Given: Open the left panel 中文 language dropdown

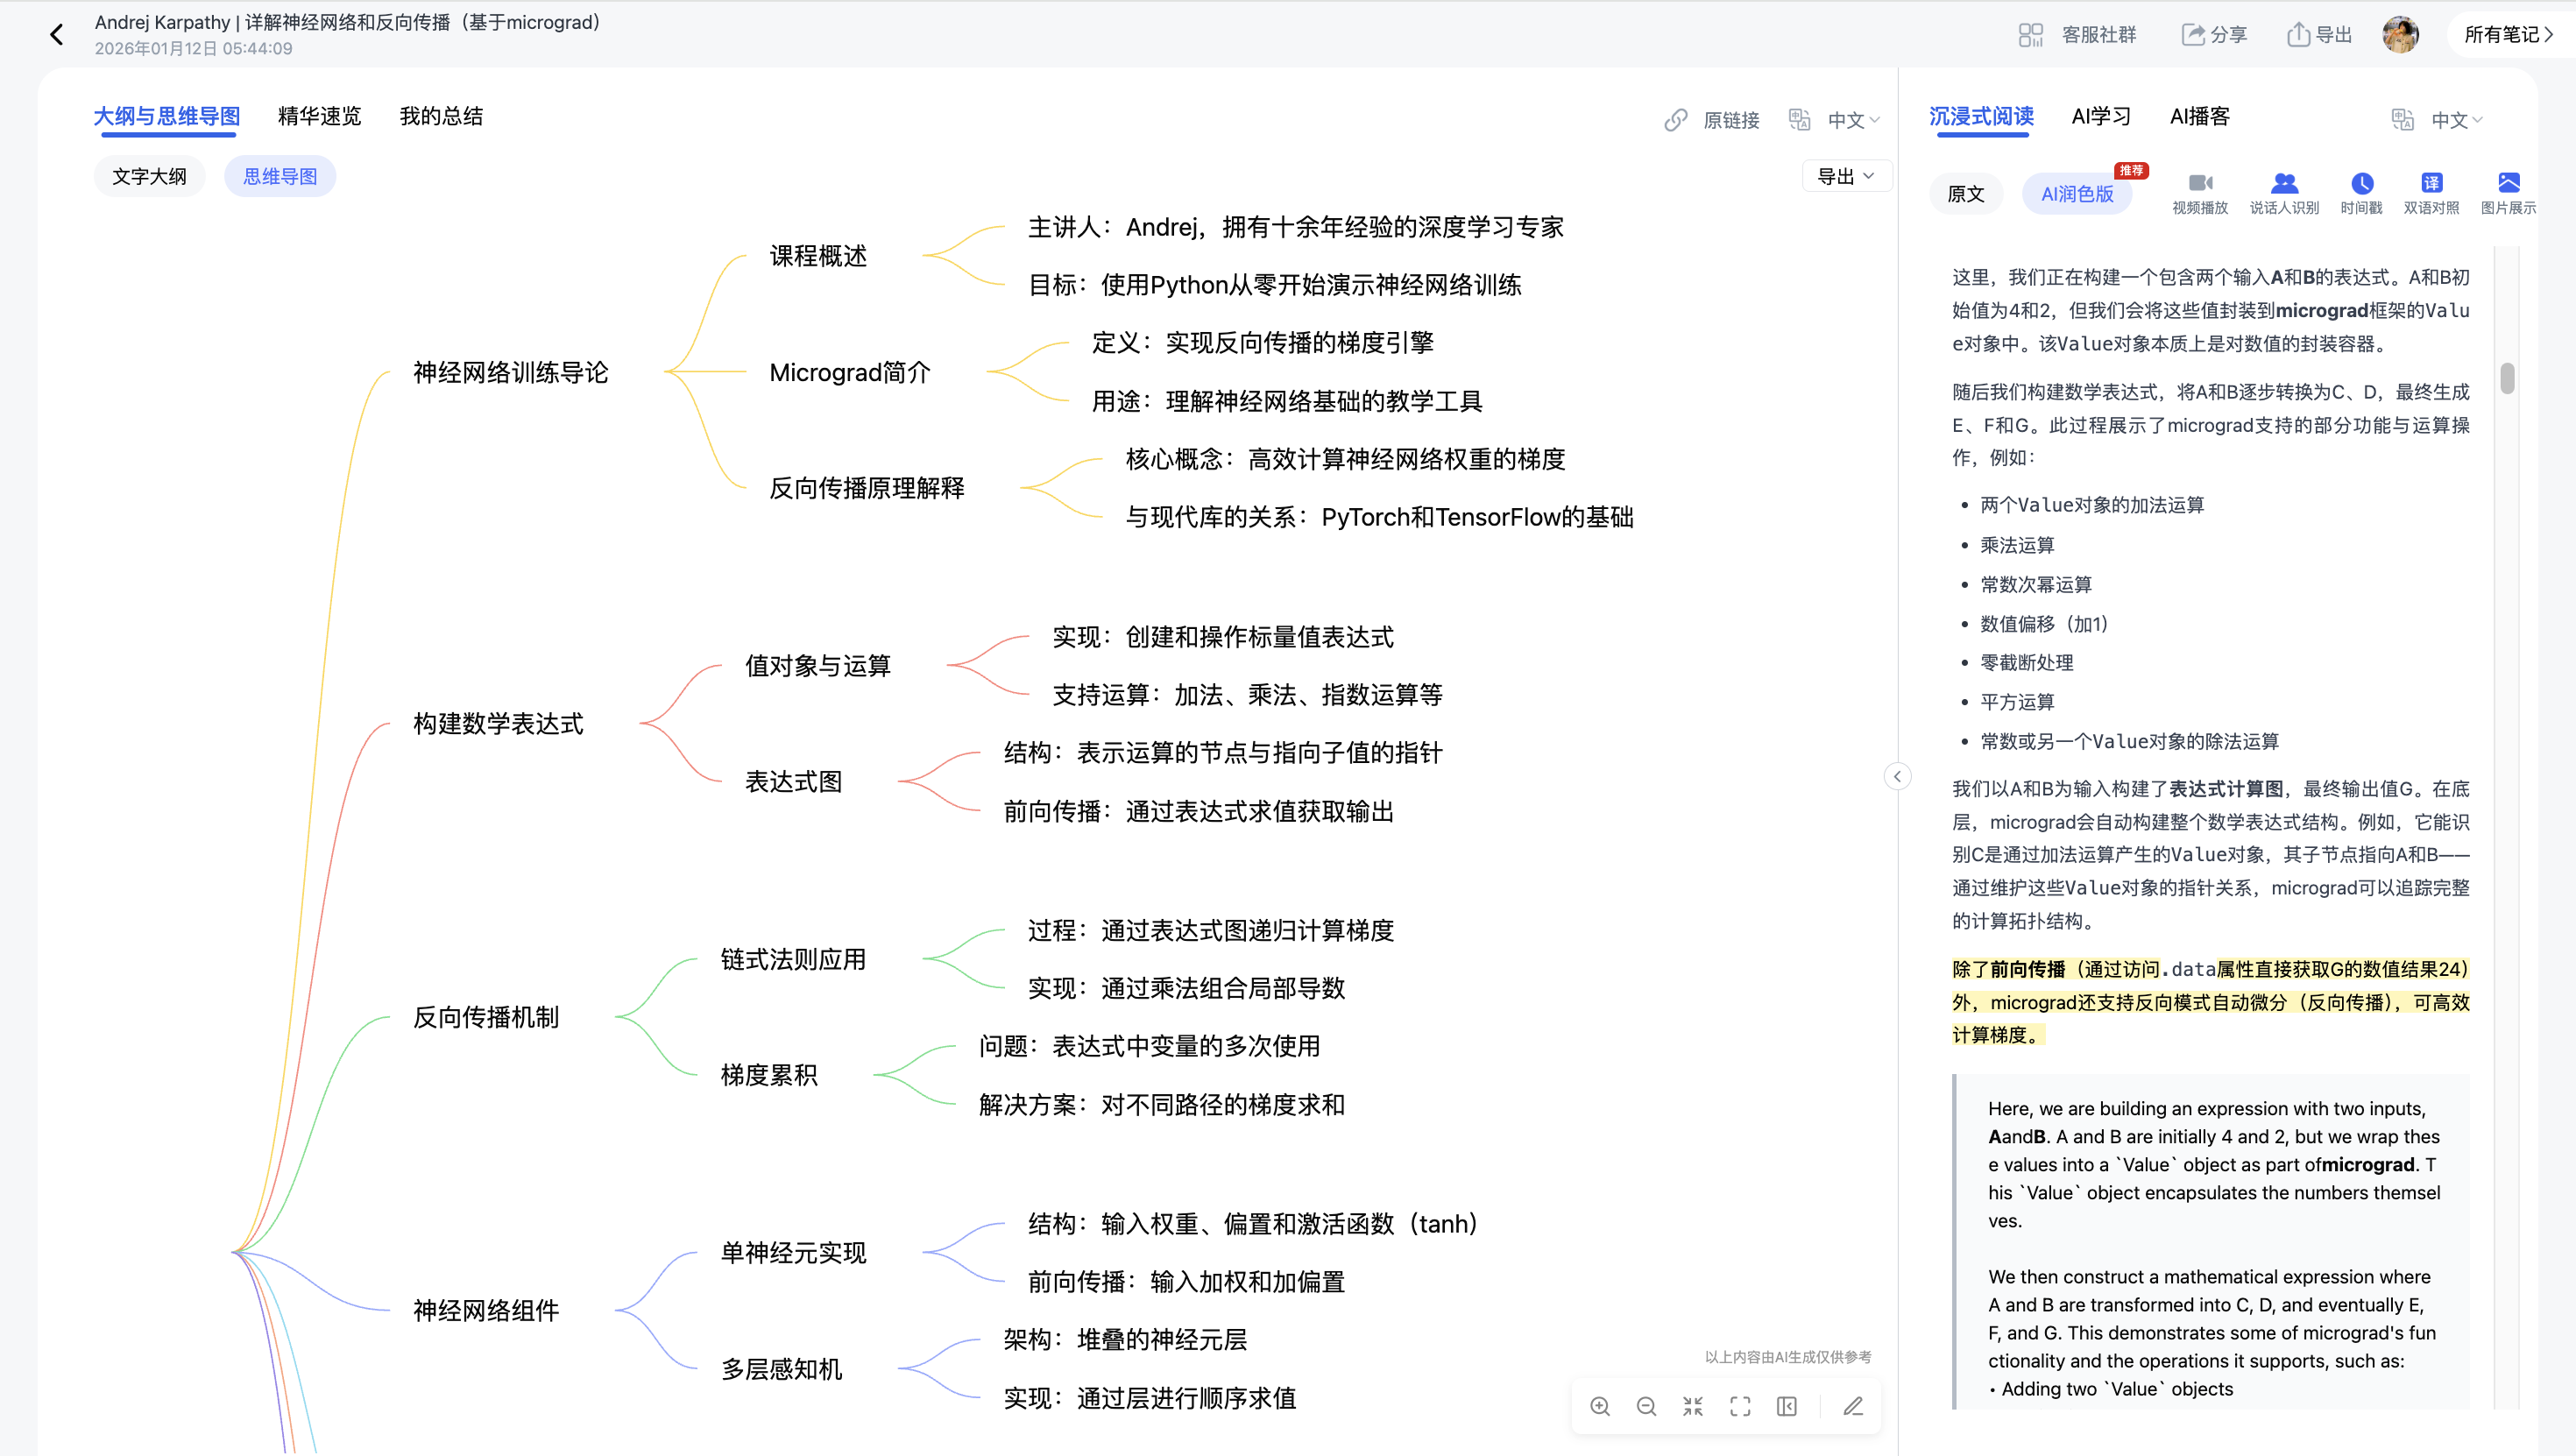Looking at the screenshot, I should pyautogui.click(x=1853, y=120).
